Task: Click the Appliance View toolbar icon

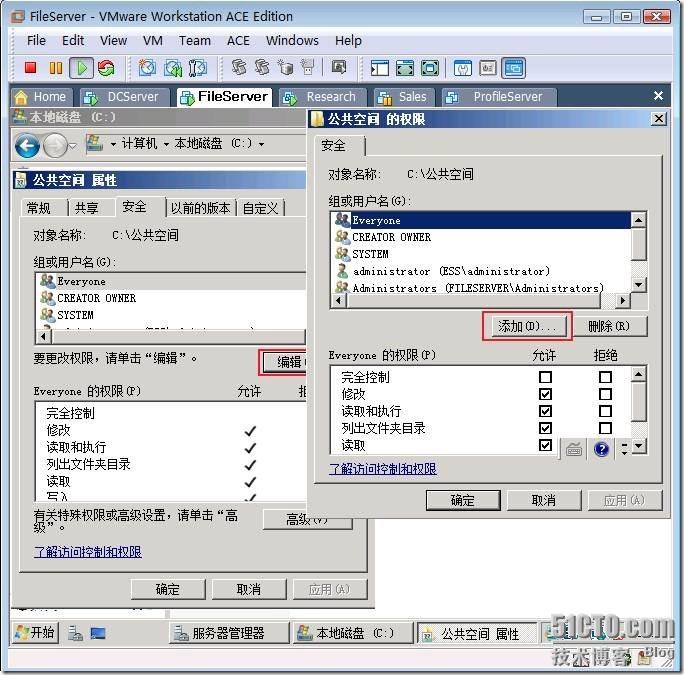Action: click(x=488, y=68)
